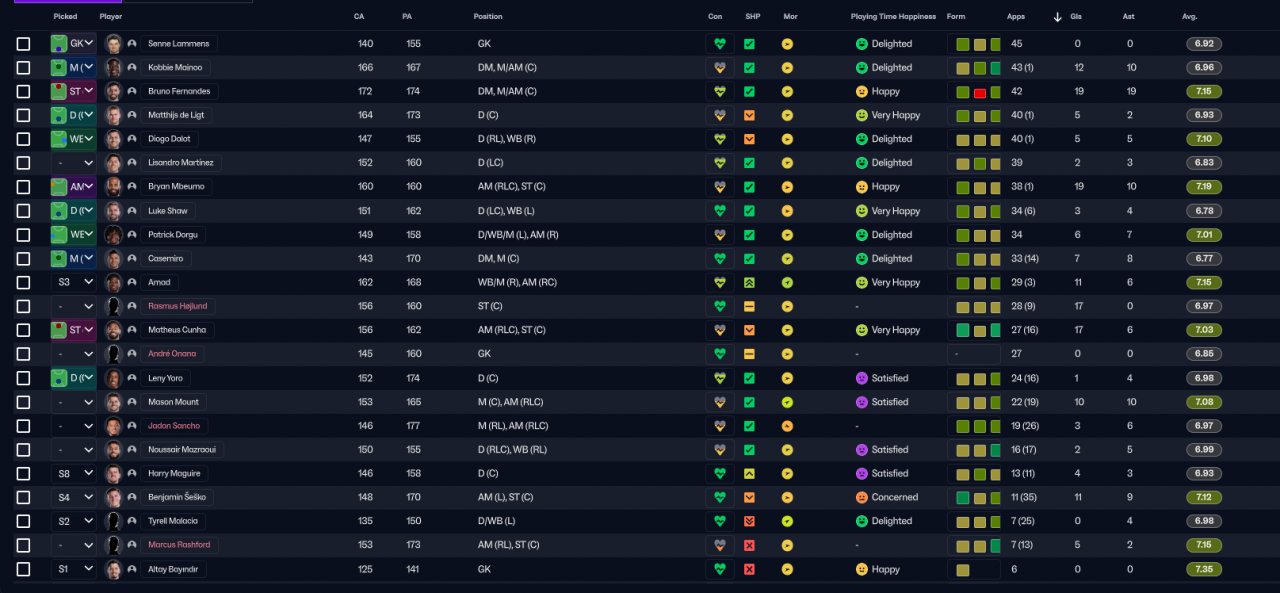Click Bruno Fernandes' condition heart icon
The image size is (1280, 593).
718,91
